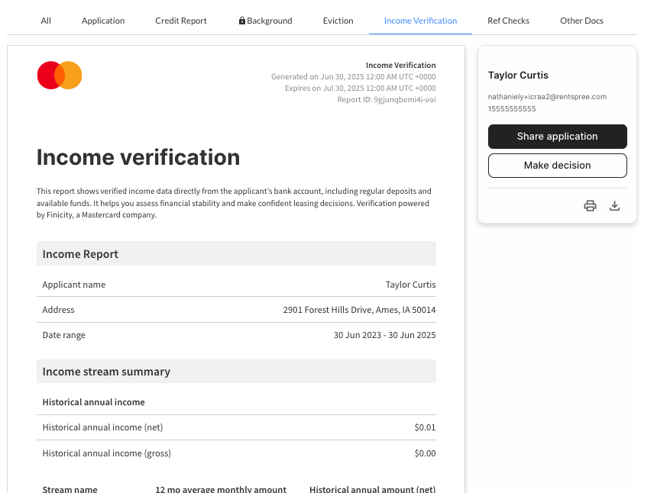Viewport: 670px width, 493px height.
Task: Click the Make decision button
Action: tap(557, 165)
